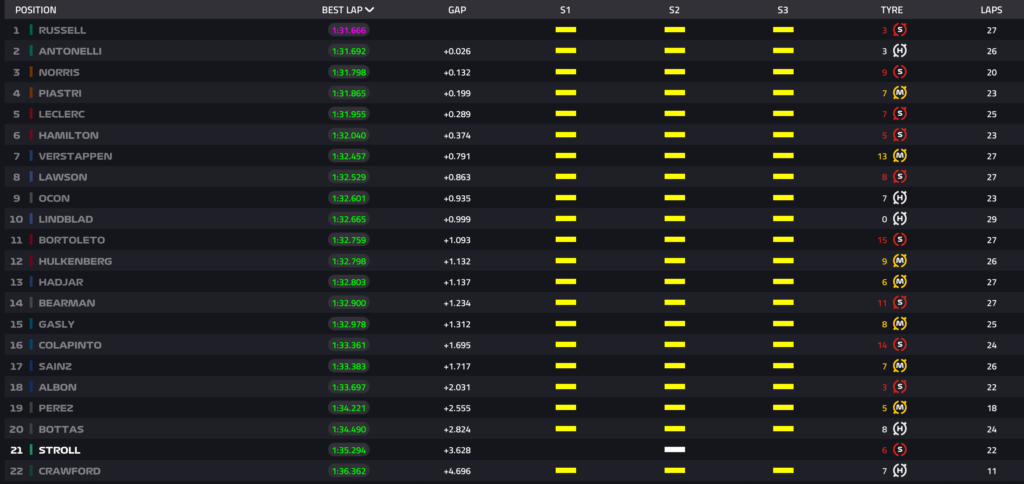The height and width of the screenshot is (484, 1024).
Task: Click Verstappen's tyre age 13
Action: 883,156
